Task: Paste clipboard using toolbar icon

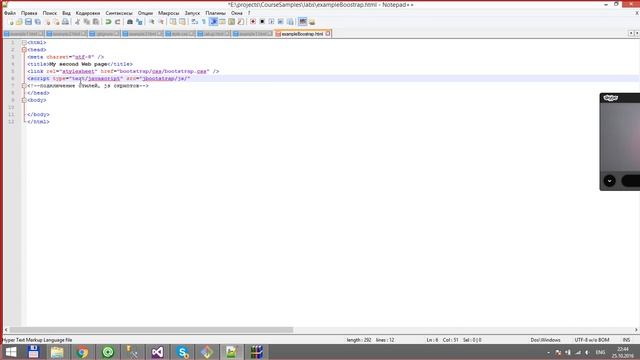Action: coord(96,22)
